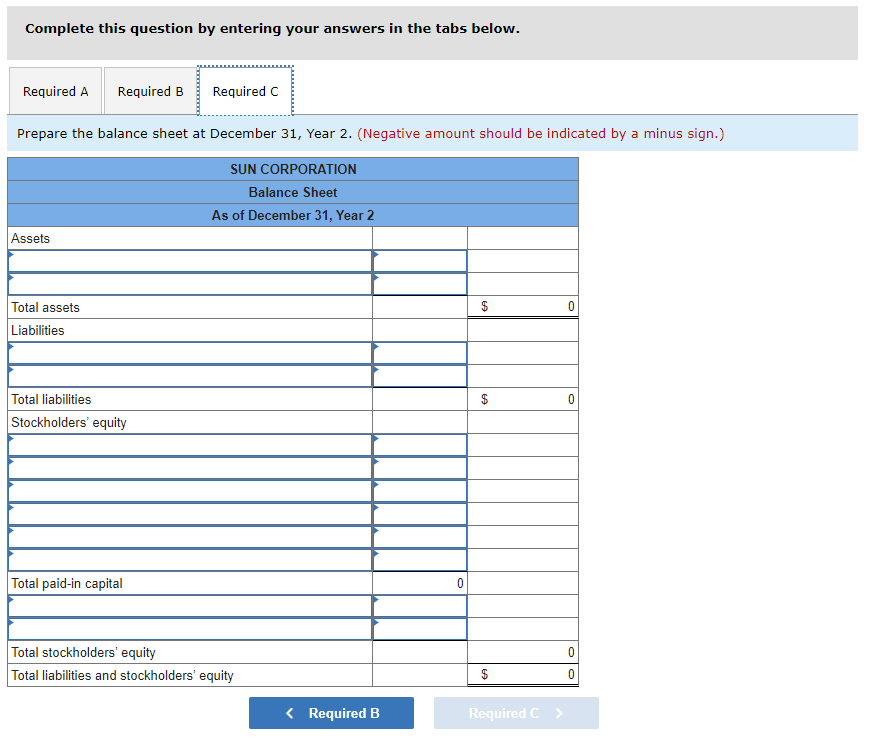Click second asset amount field above Total assets
Screen dimensions: 871x745
[420, 284]
